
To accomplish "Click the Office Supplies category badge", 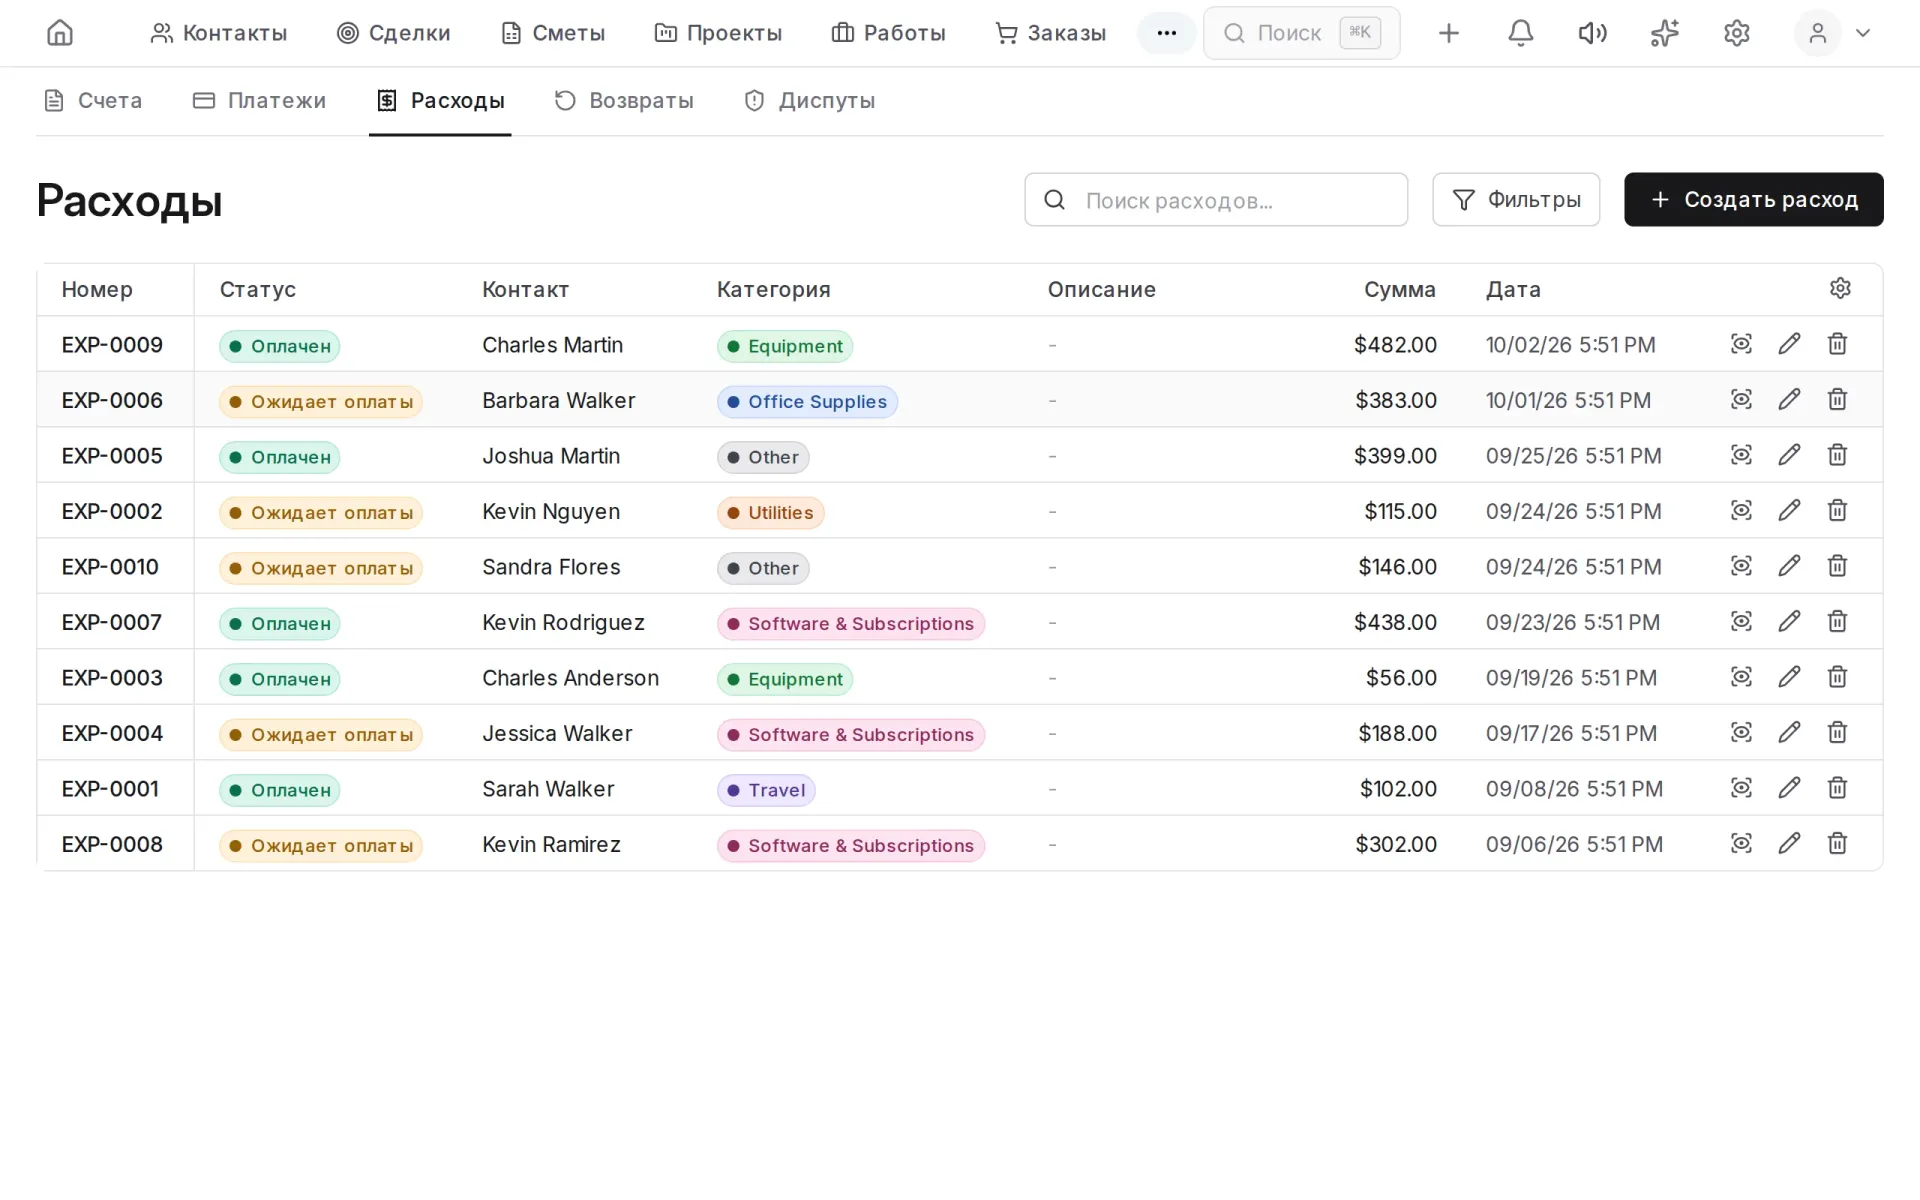I will pyautogui.click(x=807, y=401).
